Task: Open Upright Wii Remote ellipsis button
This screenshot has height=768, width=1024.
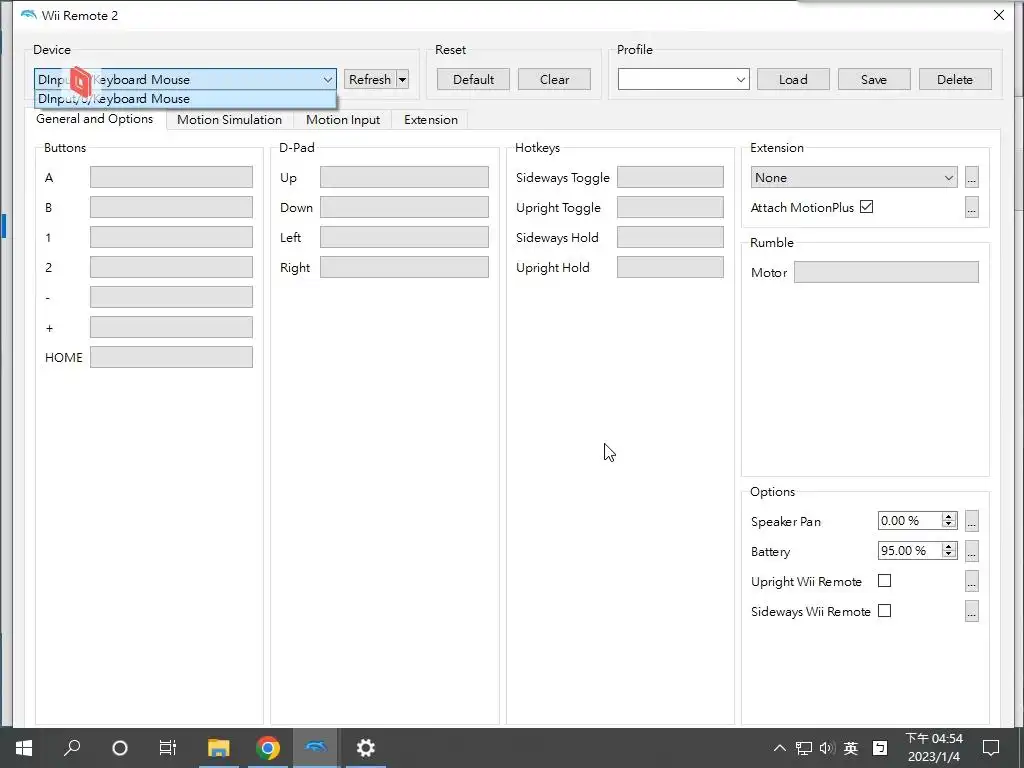Action: (972, 581)
